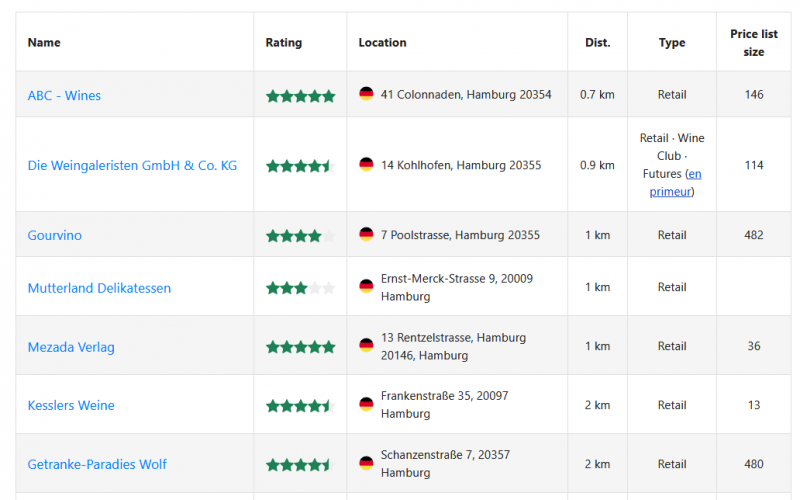The width and height of the screenshot is (800, 500).
Task: Click 'Retail' type in Gourvino row
Action: [x=672, y=235]
